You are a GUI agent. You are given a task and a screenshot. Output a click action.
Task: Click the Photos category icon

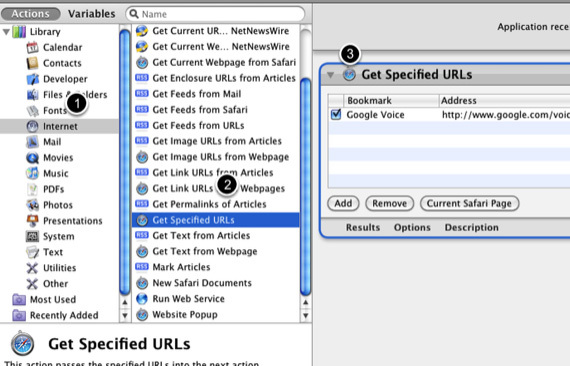tap(32, 205)
